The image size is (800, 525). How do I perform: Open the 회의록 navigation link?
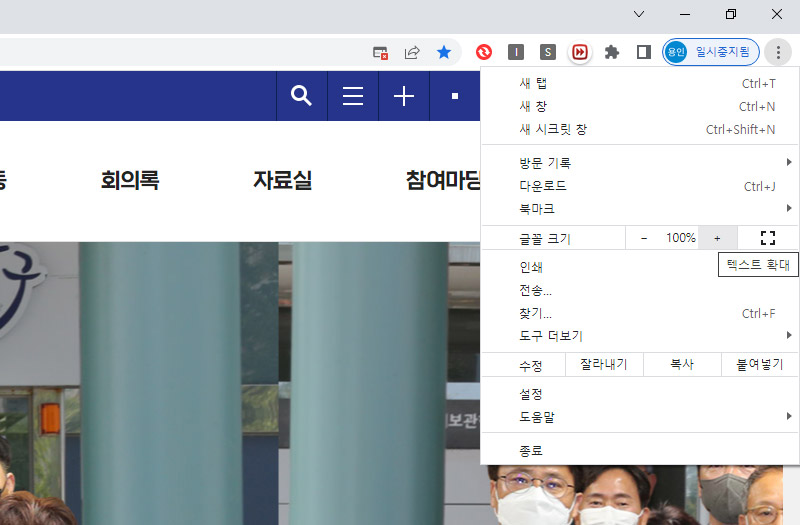point(130,180)
